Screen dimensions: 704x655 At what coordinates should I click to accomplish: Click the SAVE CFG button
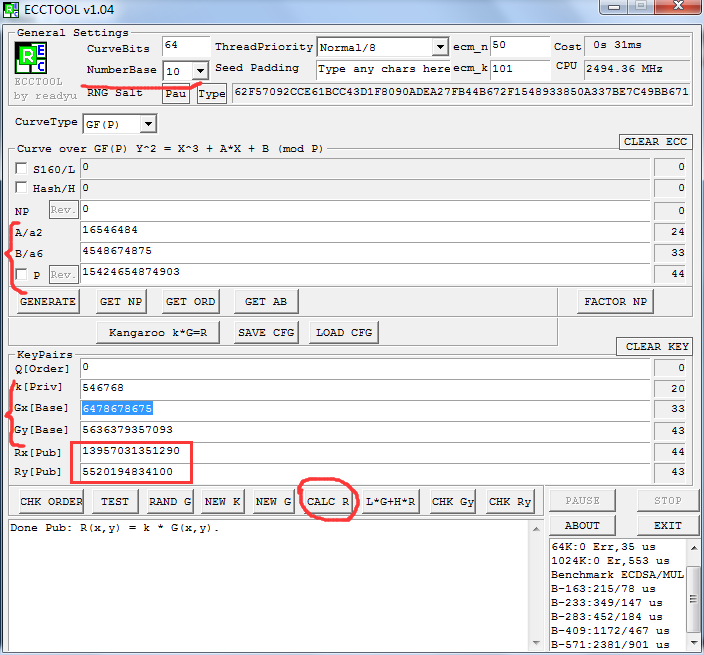pyautogui.click(x=265, y=332)
